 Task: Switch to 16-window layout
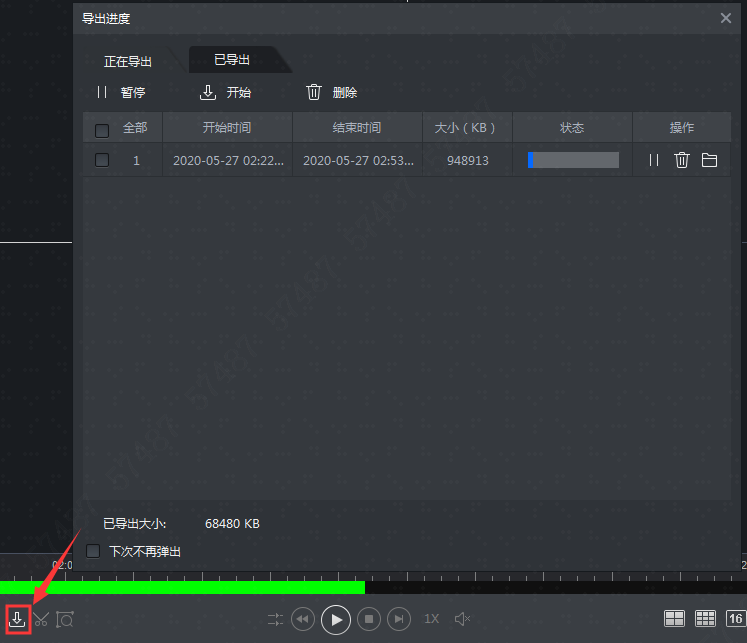[x=736, y=619]
